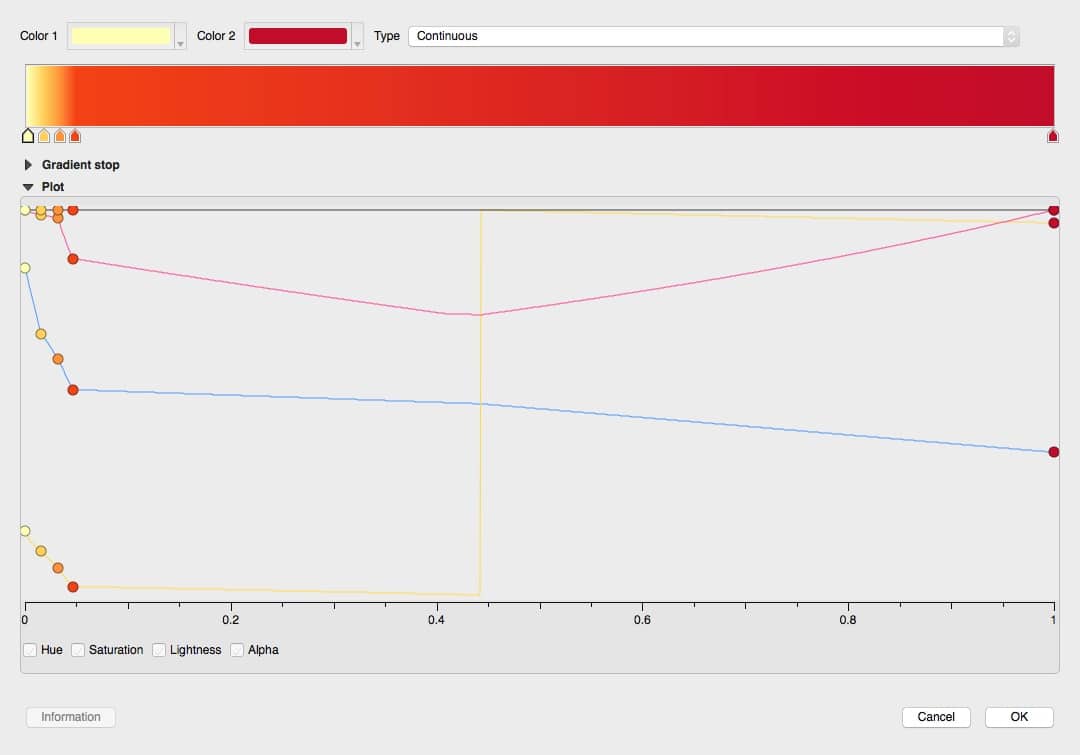Open the Type combo box showing Continuous
The width and height of the screenshot is (1080, 755).
(714, 36)
